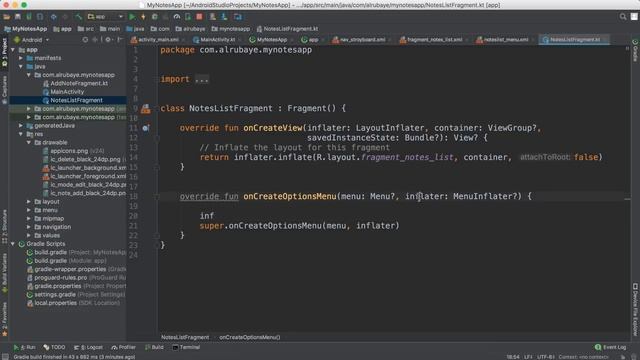Viewport: 640px width, 360px height.
Task: Click the class gutter icon beside NotesListFragment
Action: tap(146, 109)
